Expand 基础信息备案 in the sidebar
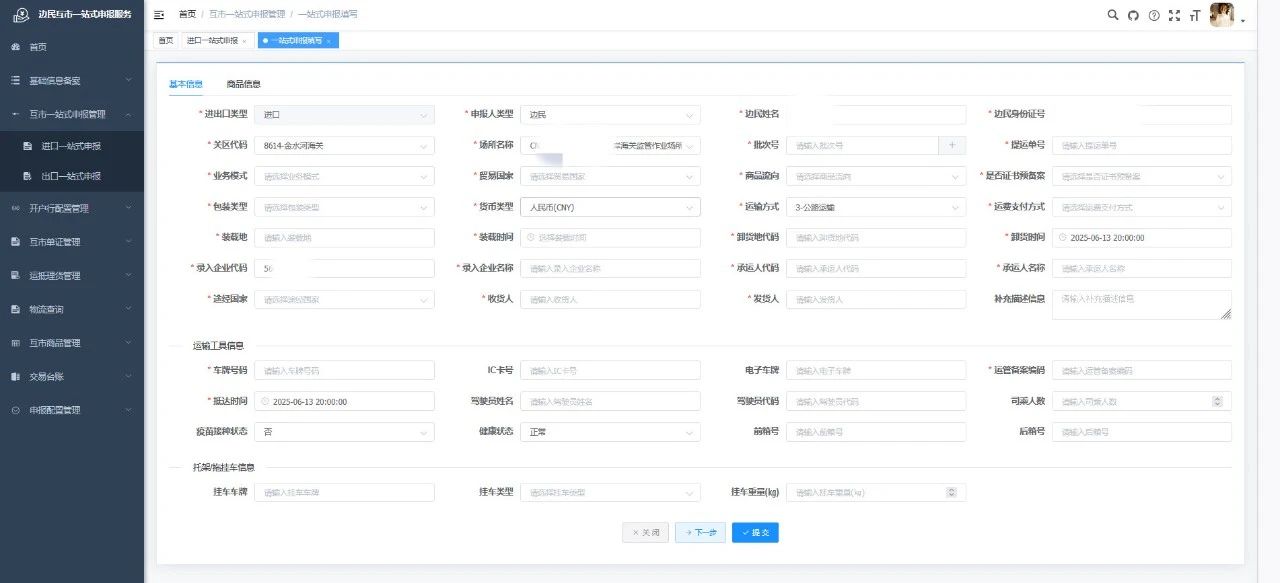This screenshot has height=583, width=1280. [70, 80]
